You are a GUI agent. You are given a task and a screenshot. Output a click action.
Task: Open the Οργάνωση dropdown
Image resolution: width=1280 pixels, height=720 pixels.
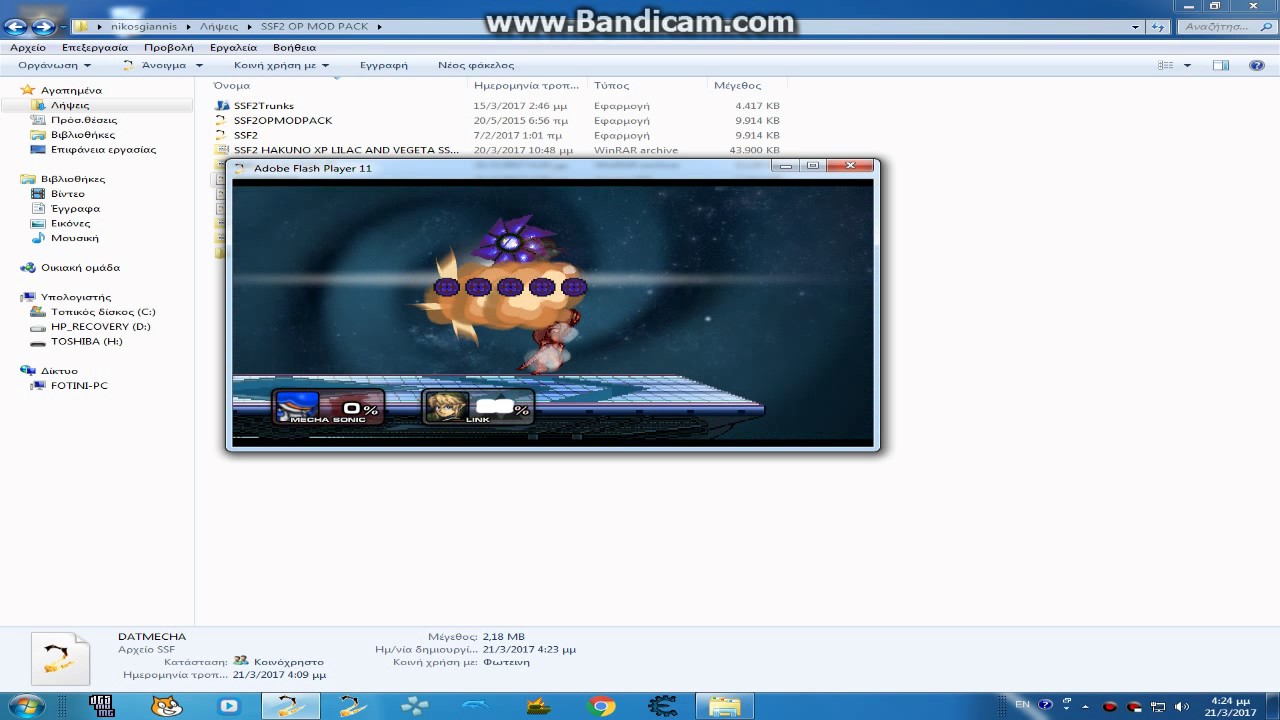(x=54, y=65)
